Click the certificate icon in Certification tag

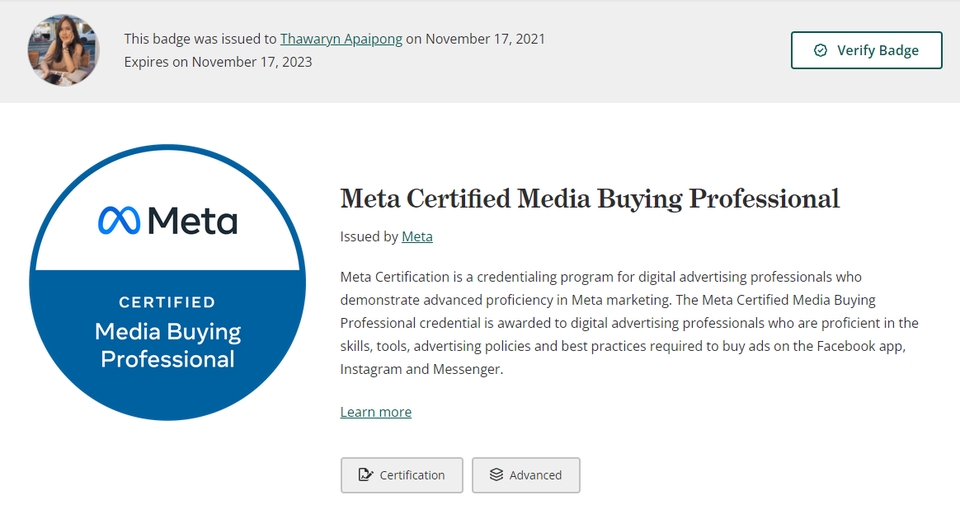point(366,475)
